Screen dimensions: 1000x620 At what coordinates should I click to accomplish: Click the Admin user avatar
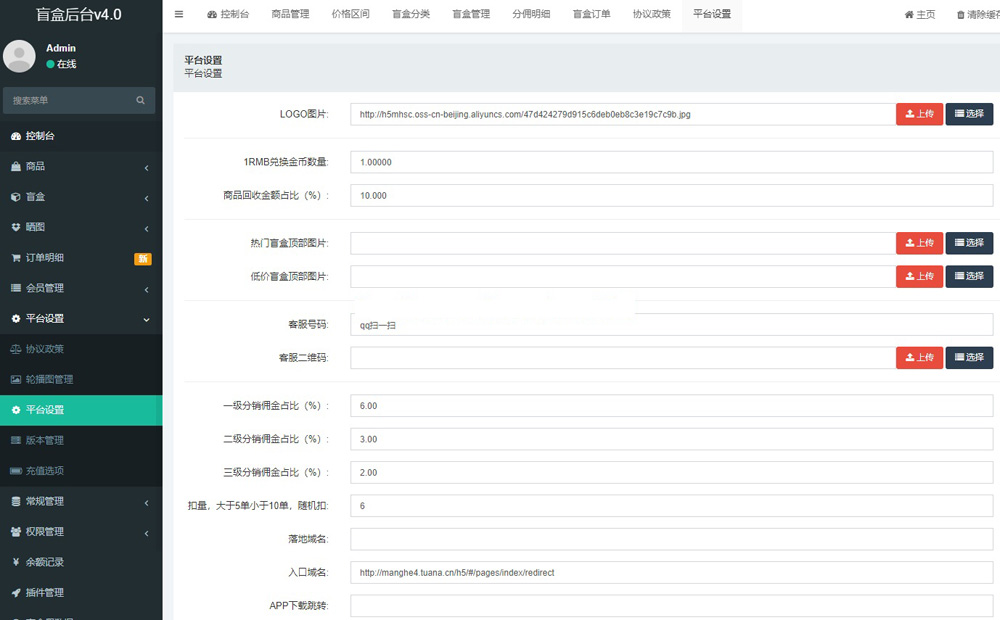point(20,56)
